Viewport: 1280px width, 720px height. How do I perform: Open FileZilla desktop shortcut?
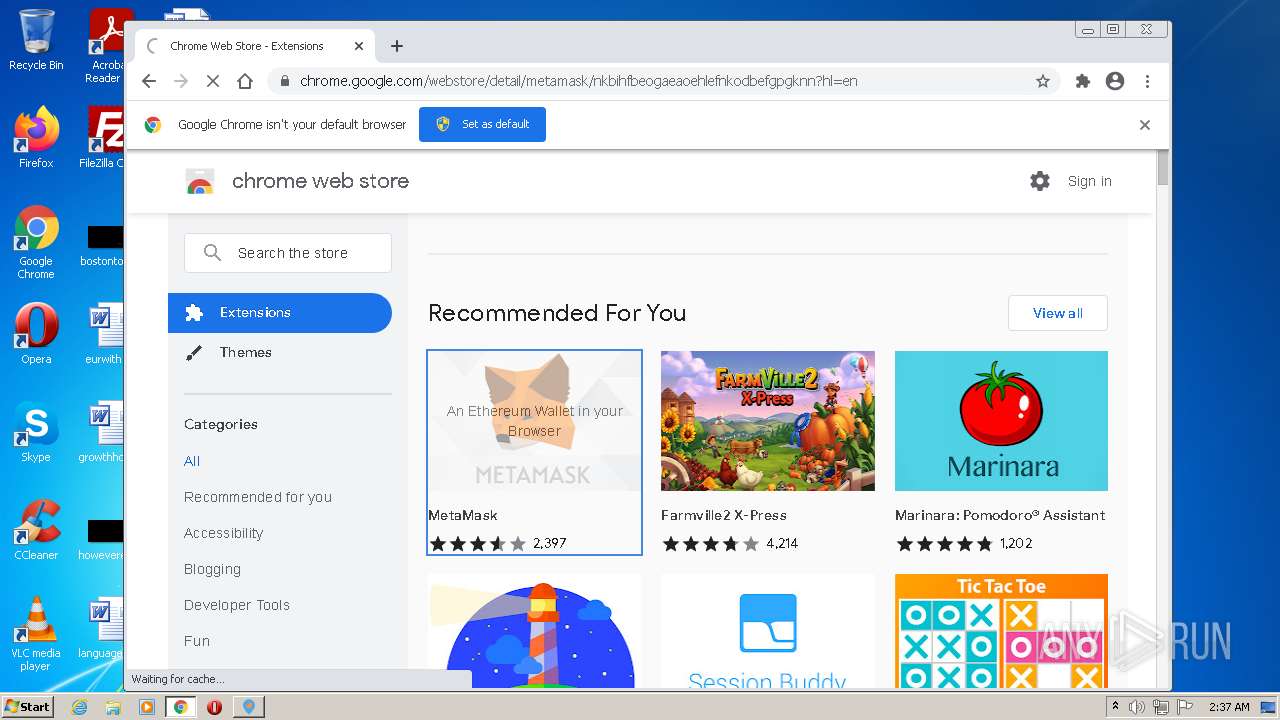point(103,137)
